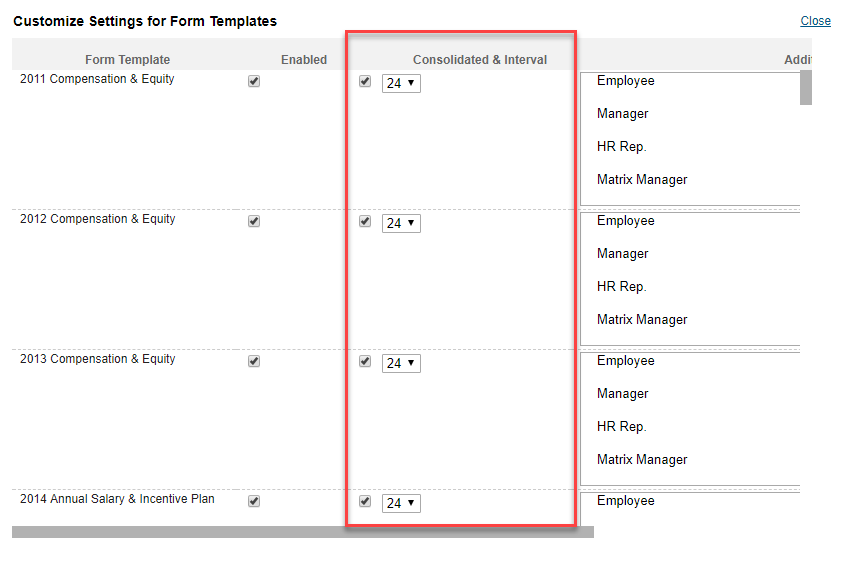Select Matrix Manager in 2011 template role list
The width and height of the screenshot is (843, 573).
(x=642, y=180)
